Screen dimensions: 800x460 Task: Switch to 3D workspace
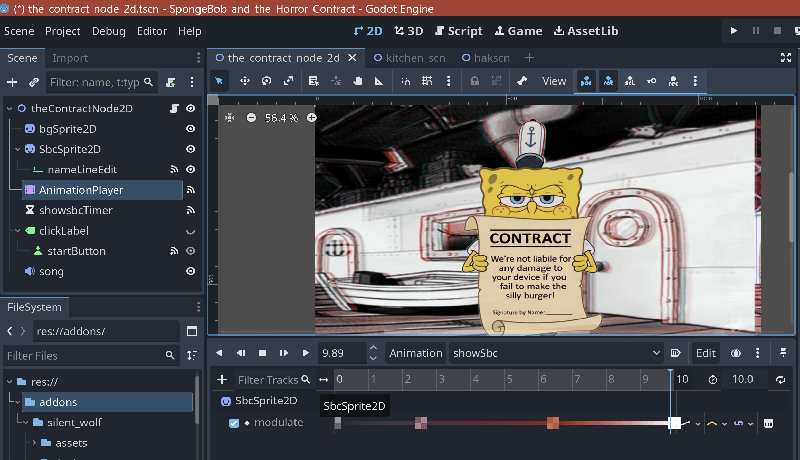click(x=409, y=31)
